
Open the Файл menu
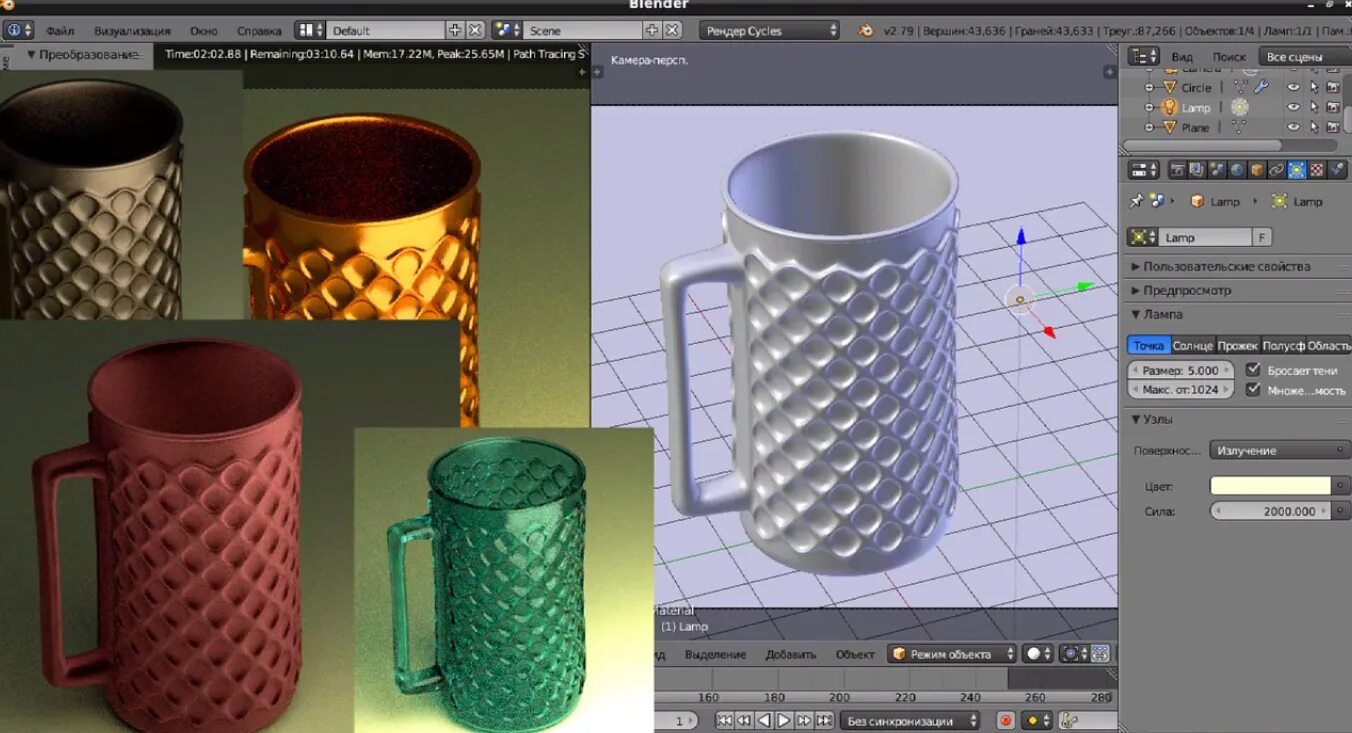tap(60, 31)
